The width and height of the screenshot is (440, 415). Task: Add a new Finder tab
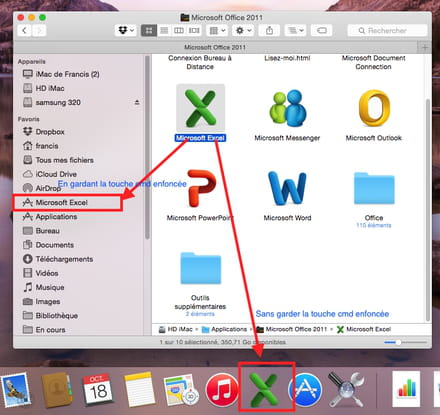(x=425, y=48)
